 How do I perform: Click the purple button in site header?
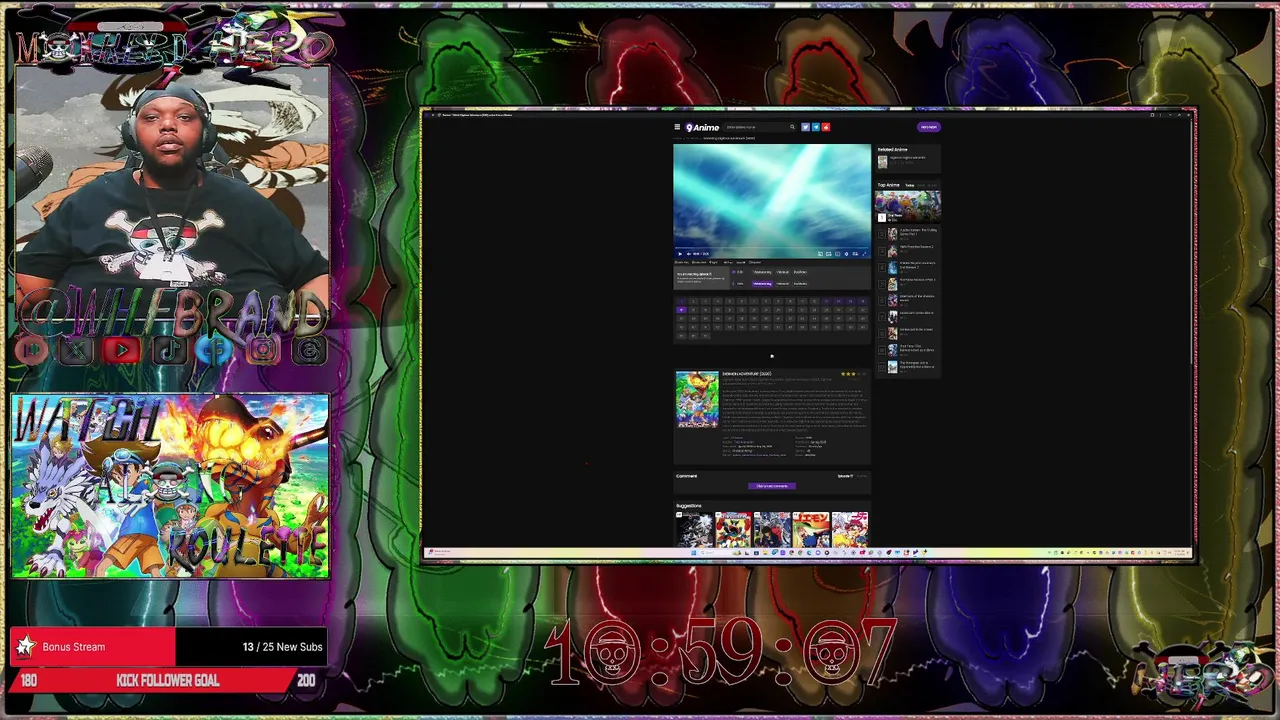coord(929,127)
